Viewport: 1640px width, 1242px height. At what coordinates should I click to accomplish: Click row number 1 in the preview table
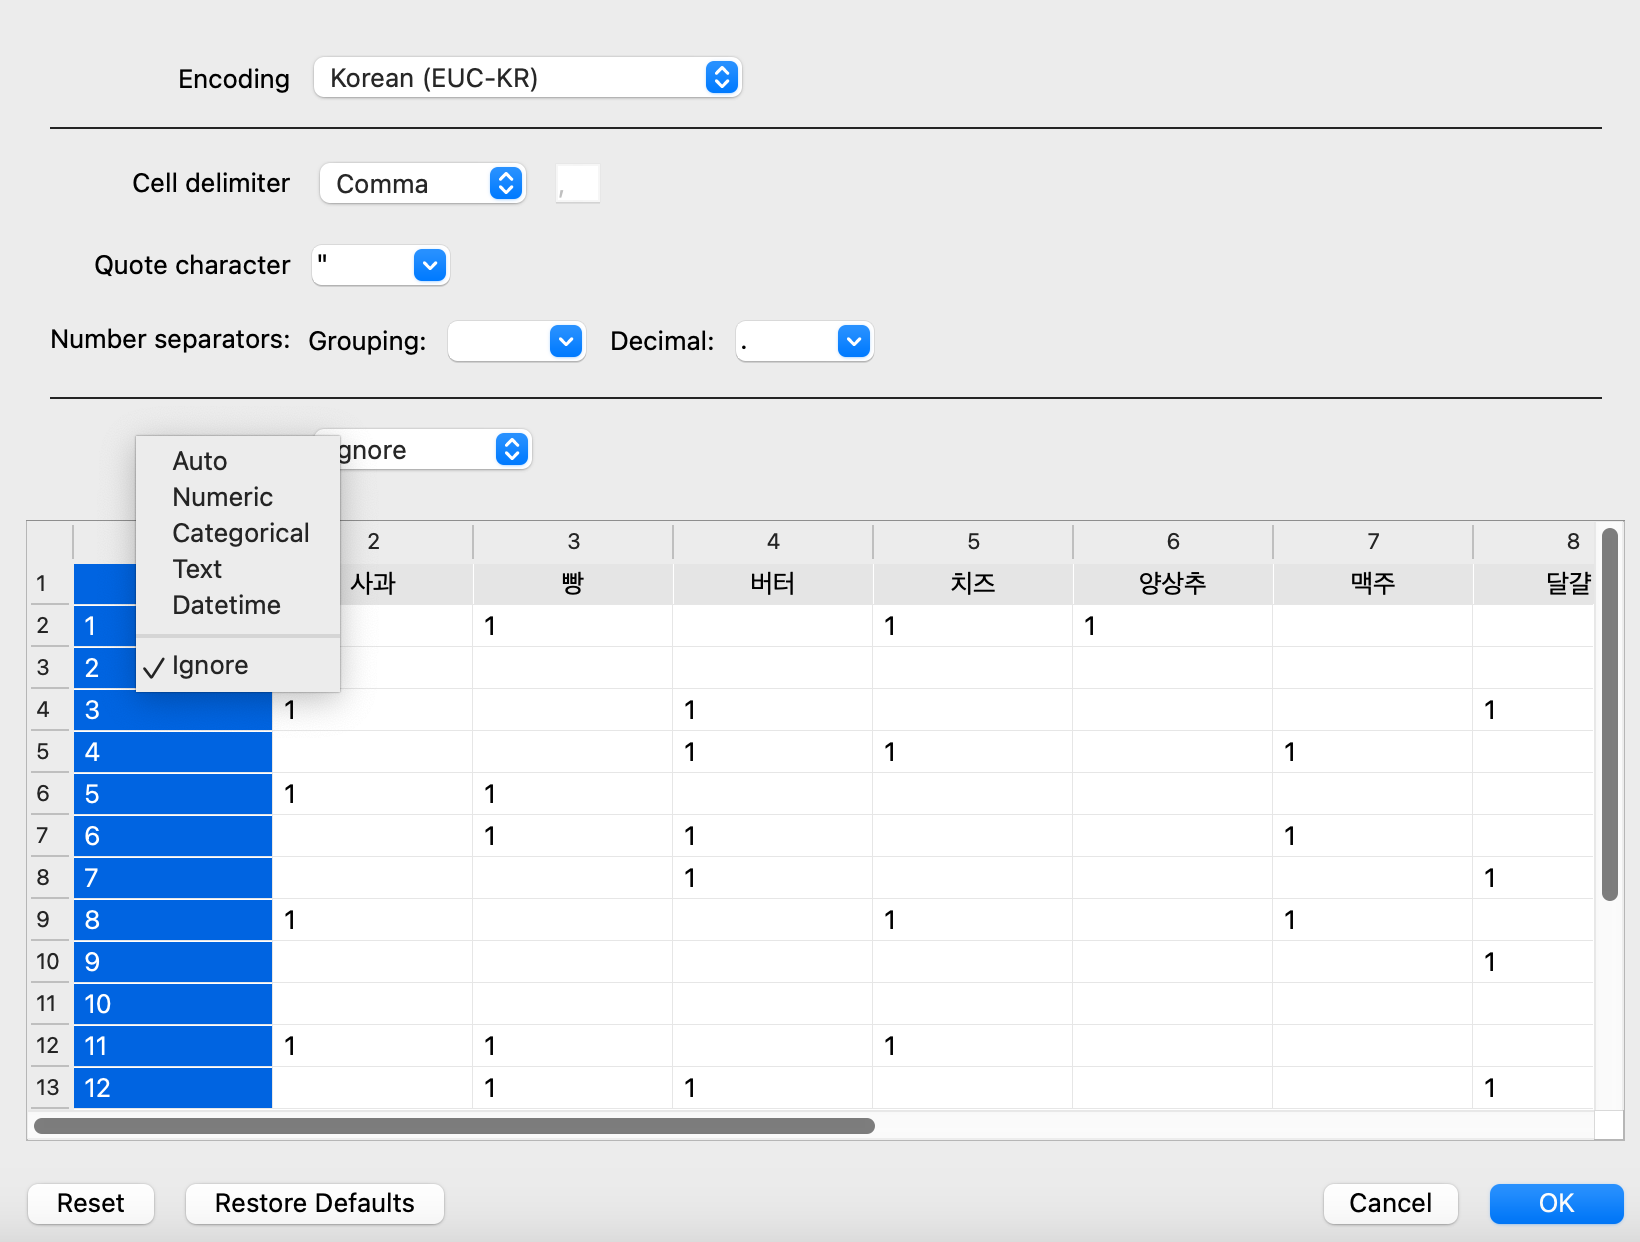[x=49, y=583]
